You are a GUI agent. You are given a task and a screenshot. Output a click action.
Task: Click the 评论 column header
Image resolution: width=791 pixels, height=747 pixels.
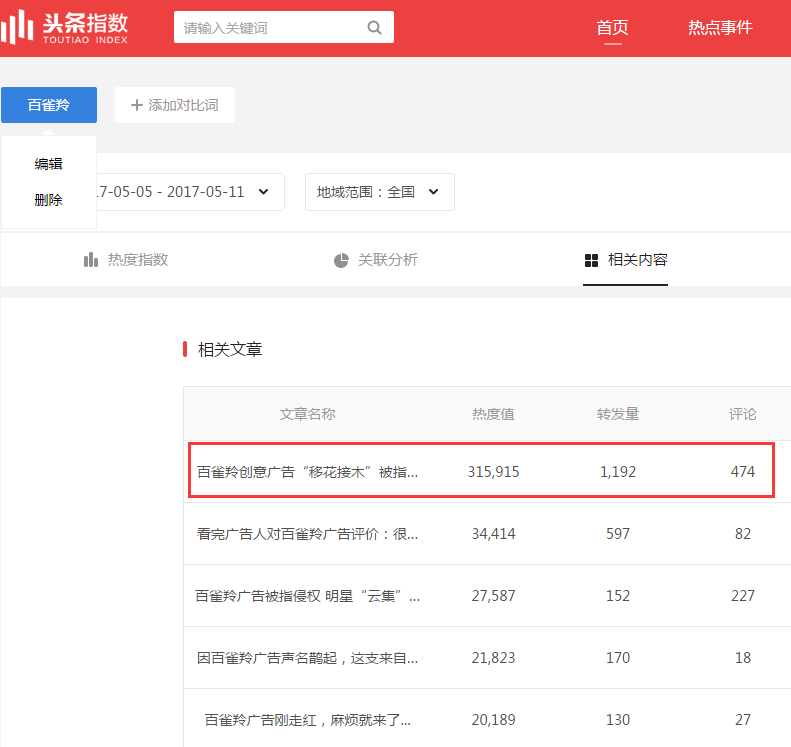[743, 414]
